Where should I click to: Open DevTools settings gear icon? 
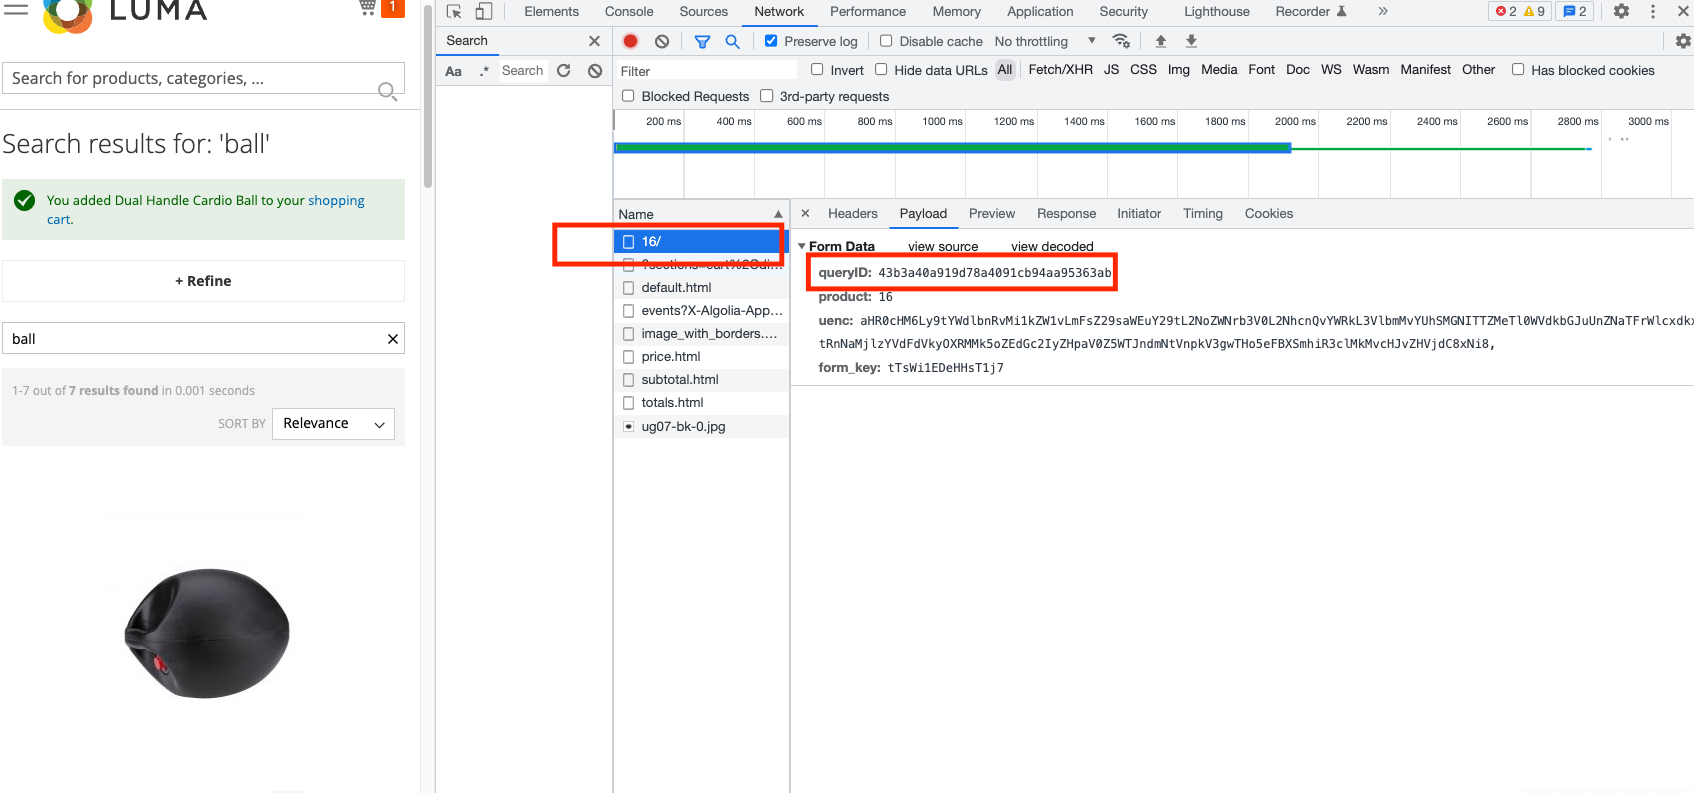point(1621,11)
